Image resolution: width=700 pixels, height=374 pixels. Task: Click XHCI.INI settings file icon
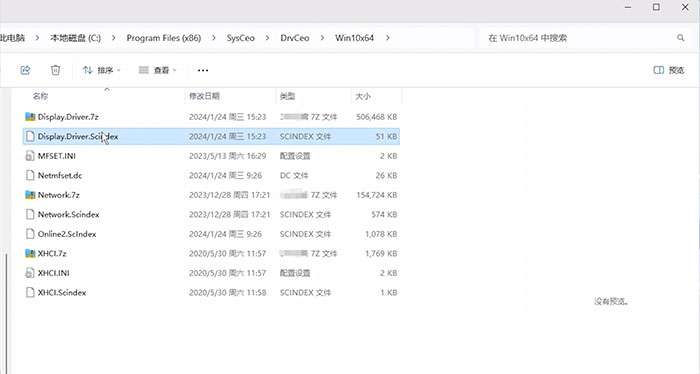[x=30, y=273]
